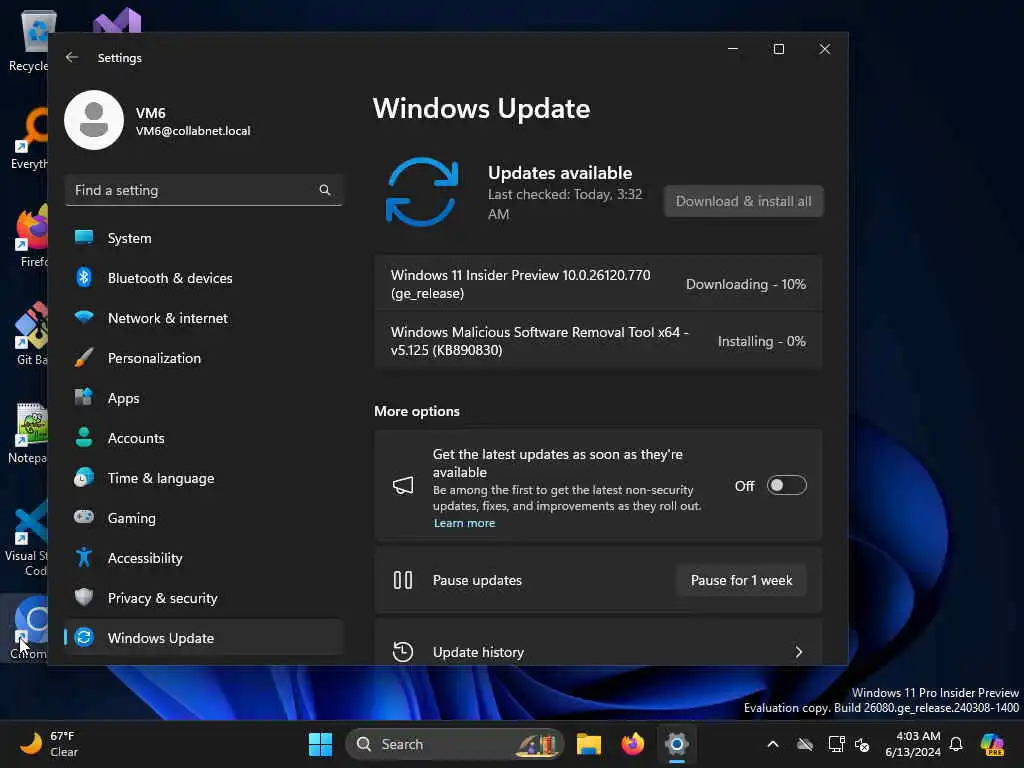Click the VM6@collabnet.local account text
This screenshot has width=1024, height=768.
193,131
